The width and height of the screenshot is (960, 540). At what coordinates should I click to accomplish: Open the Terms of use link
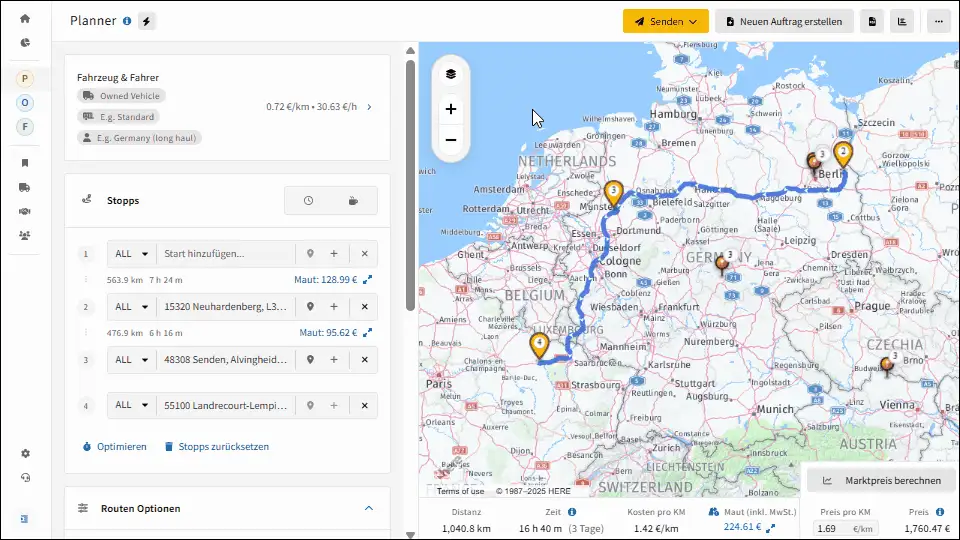[x=460, y=491]
